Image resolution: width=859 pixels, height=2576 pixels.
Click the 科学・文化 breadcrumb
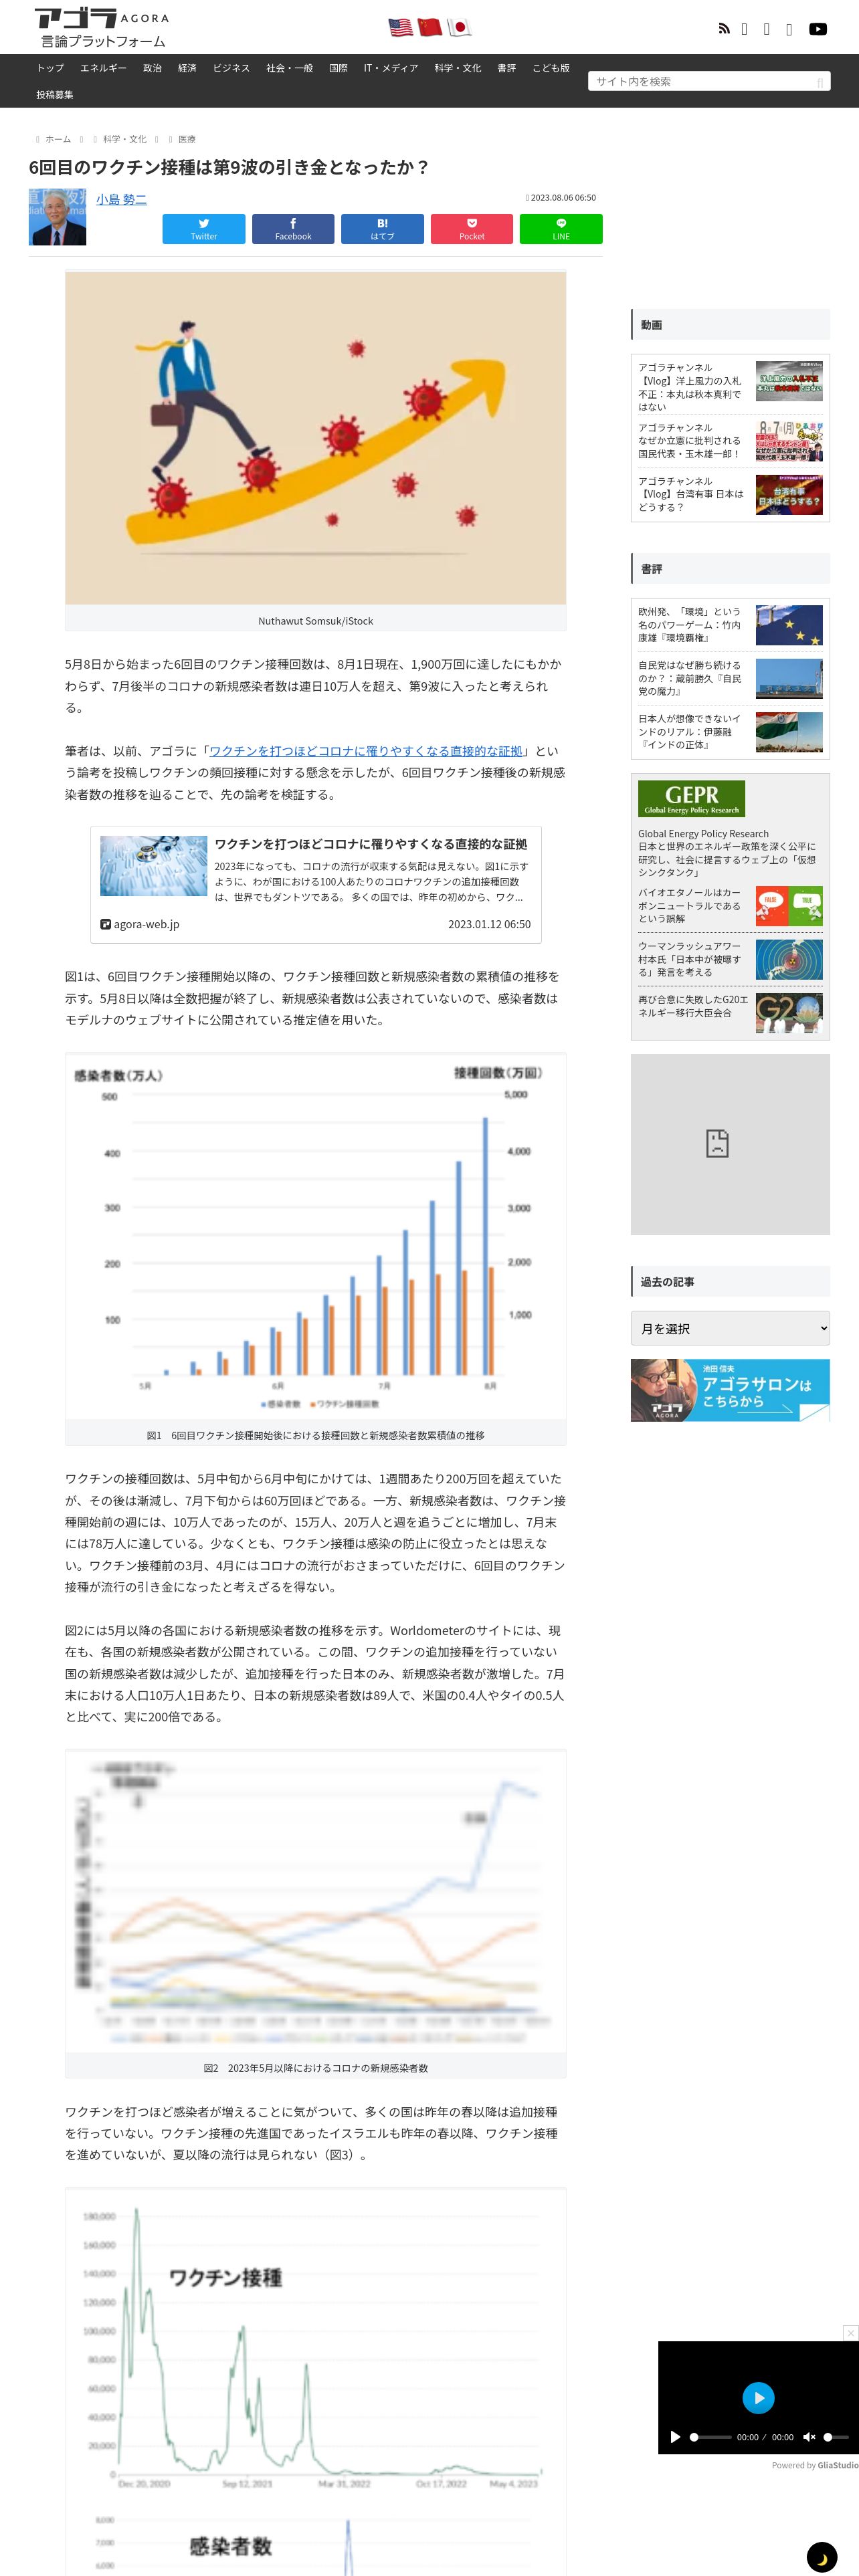[x=124, y=139]
